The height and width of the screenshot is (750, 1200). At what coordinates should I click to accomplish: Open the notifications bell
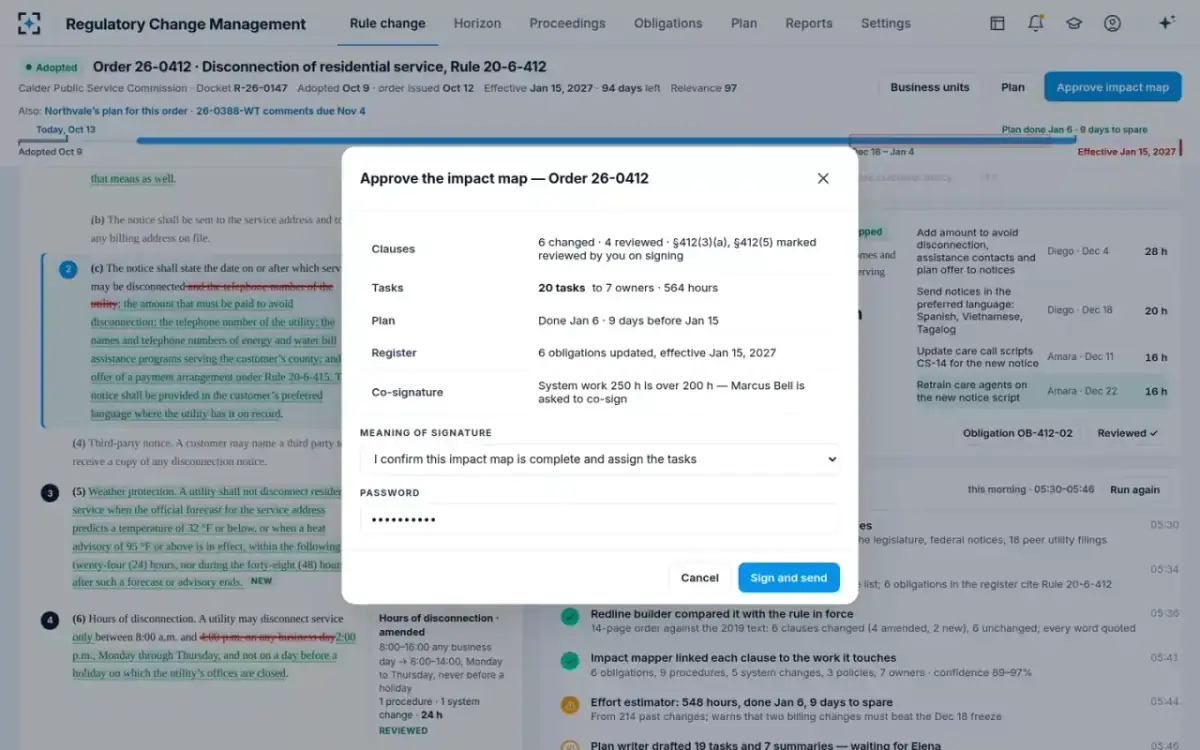(1036, 23)
